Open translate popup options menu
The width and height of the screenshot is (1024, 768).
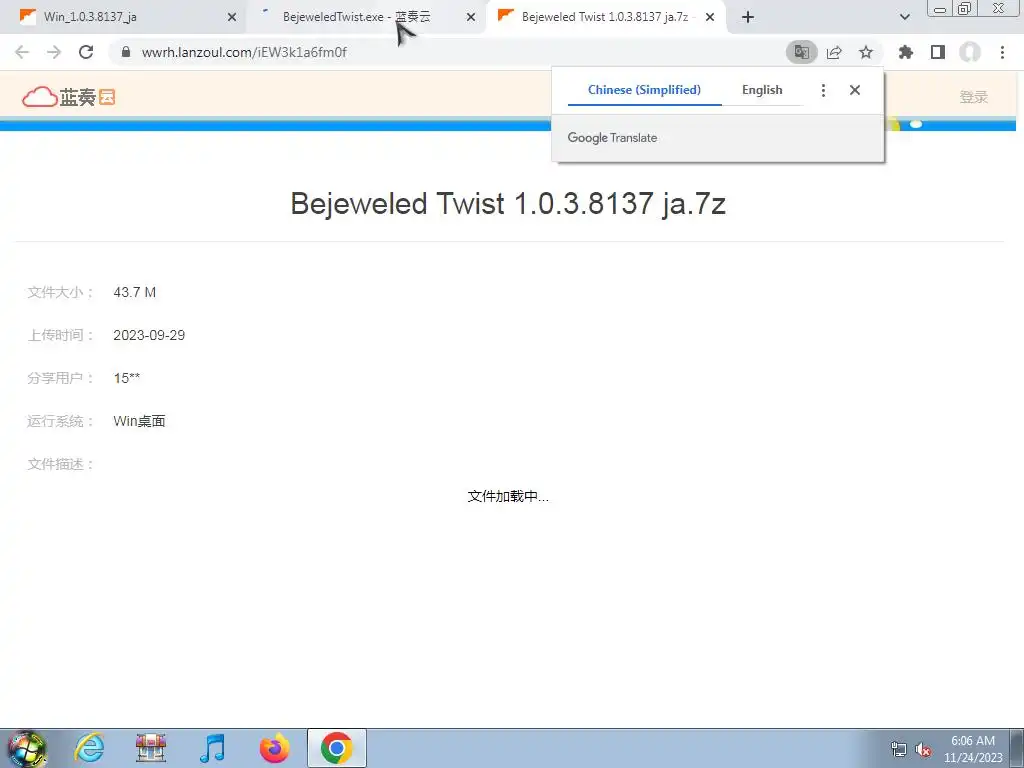tap(824, 90)
